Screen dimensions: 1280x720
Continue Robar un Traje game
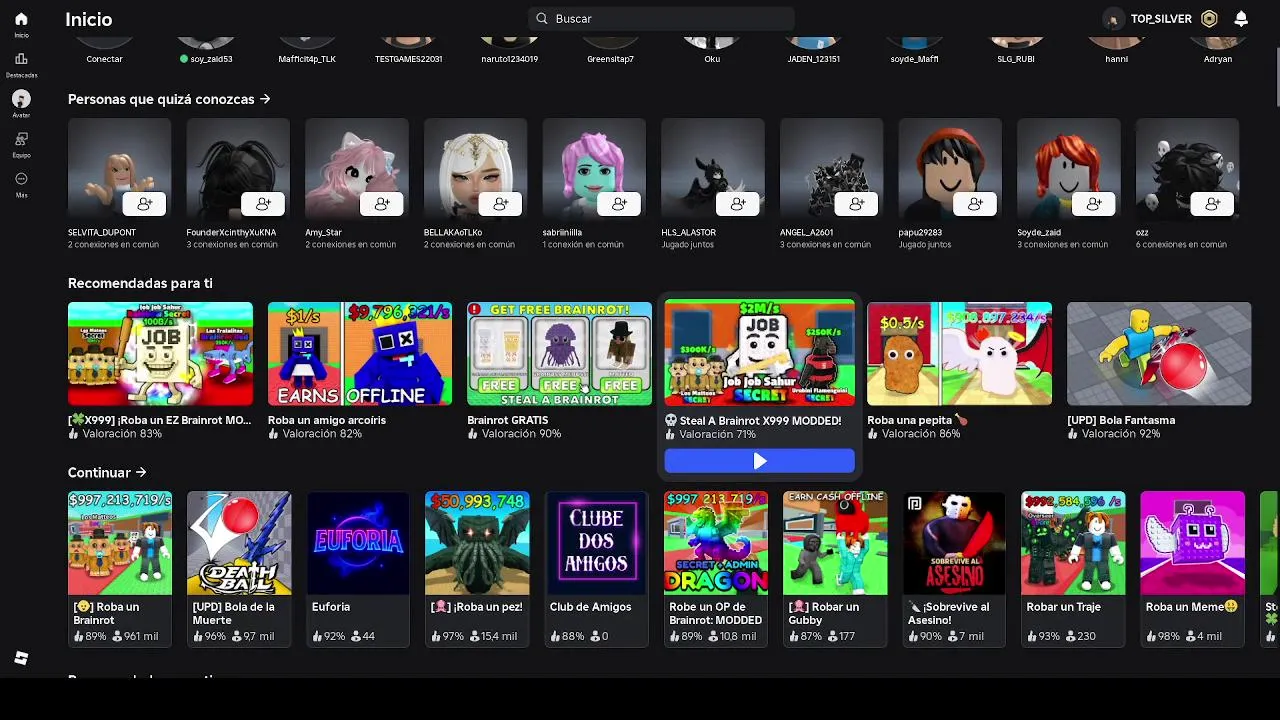pos(1073,568)
